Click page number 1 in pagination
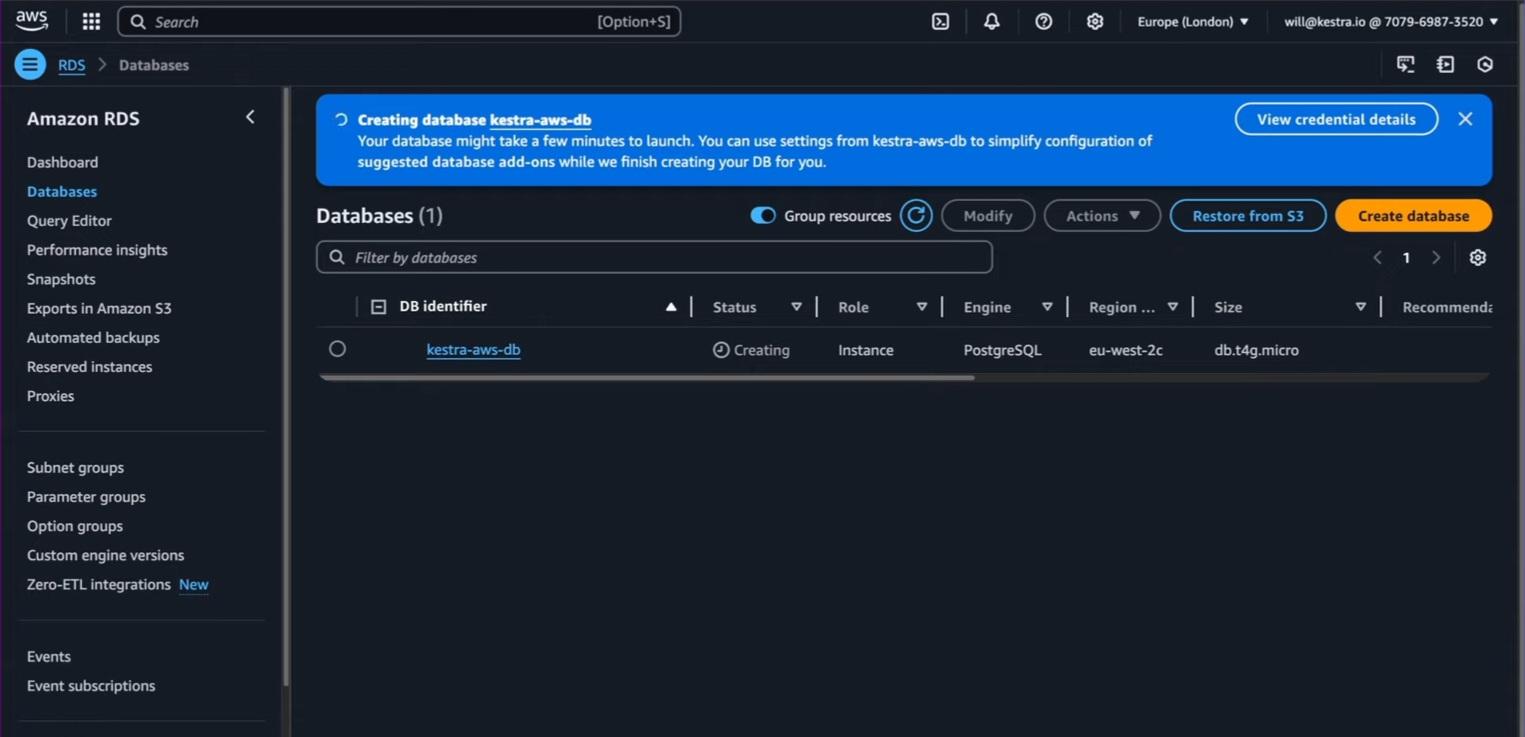This screenshot has width=1525, height=737. tap(1406, 257)
